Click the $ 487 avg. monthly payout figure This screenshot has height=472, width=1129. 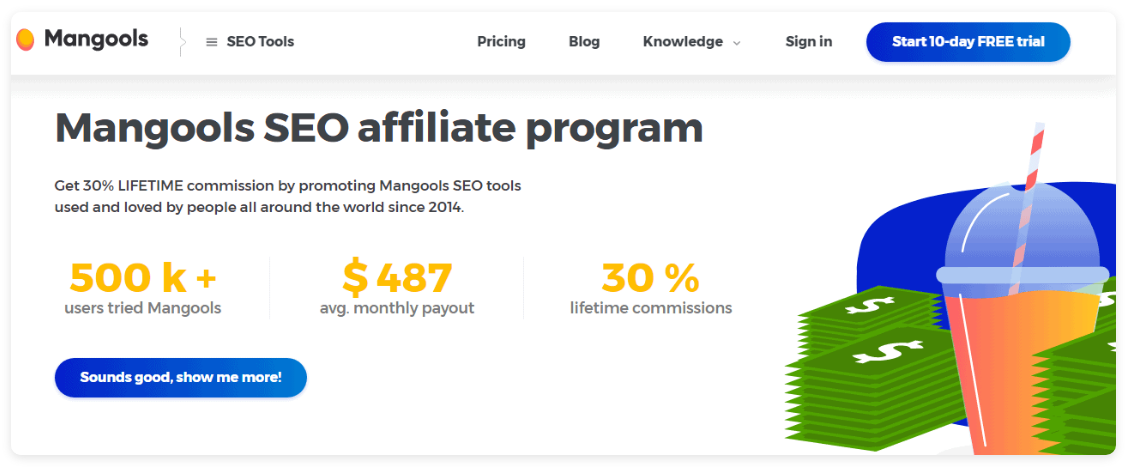click(397, 288)
